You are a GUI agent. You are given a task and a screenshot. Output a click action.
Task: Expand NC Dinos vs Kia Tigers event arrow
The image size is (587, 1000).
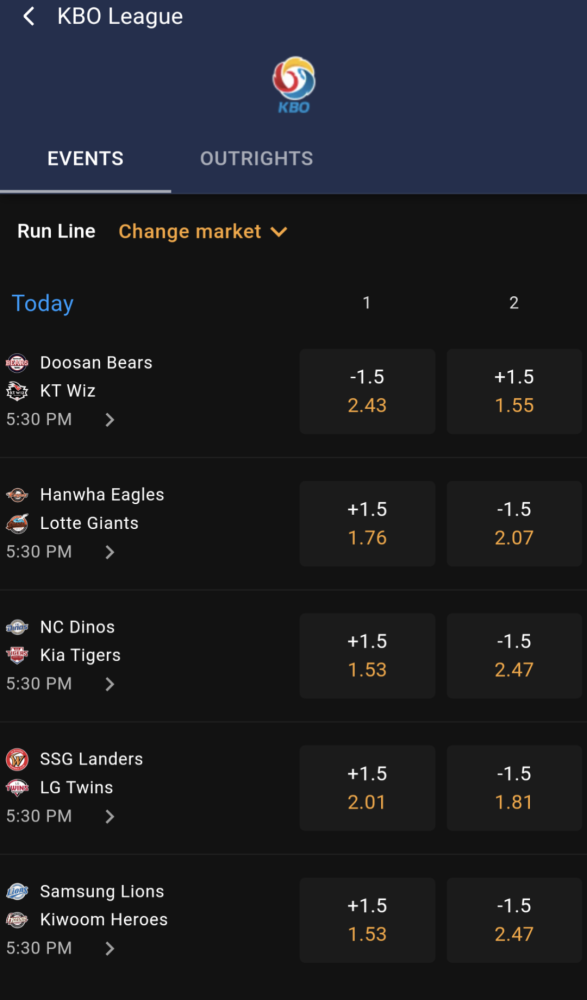click(x=110, y=684)
